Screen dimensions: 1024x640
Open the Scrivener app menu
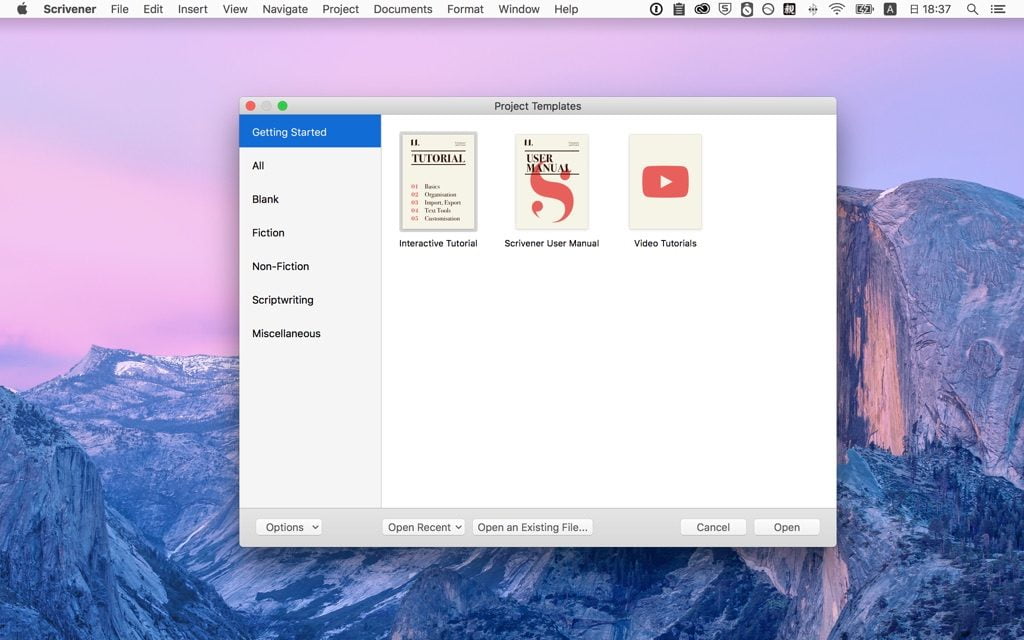(x=70, y=9)
